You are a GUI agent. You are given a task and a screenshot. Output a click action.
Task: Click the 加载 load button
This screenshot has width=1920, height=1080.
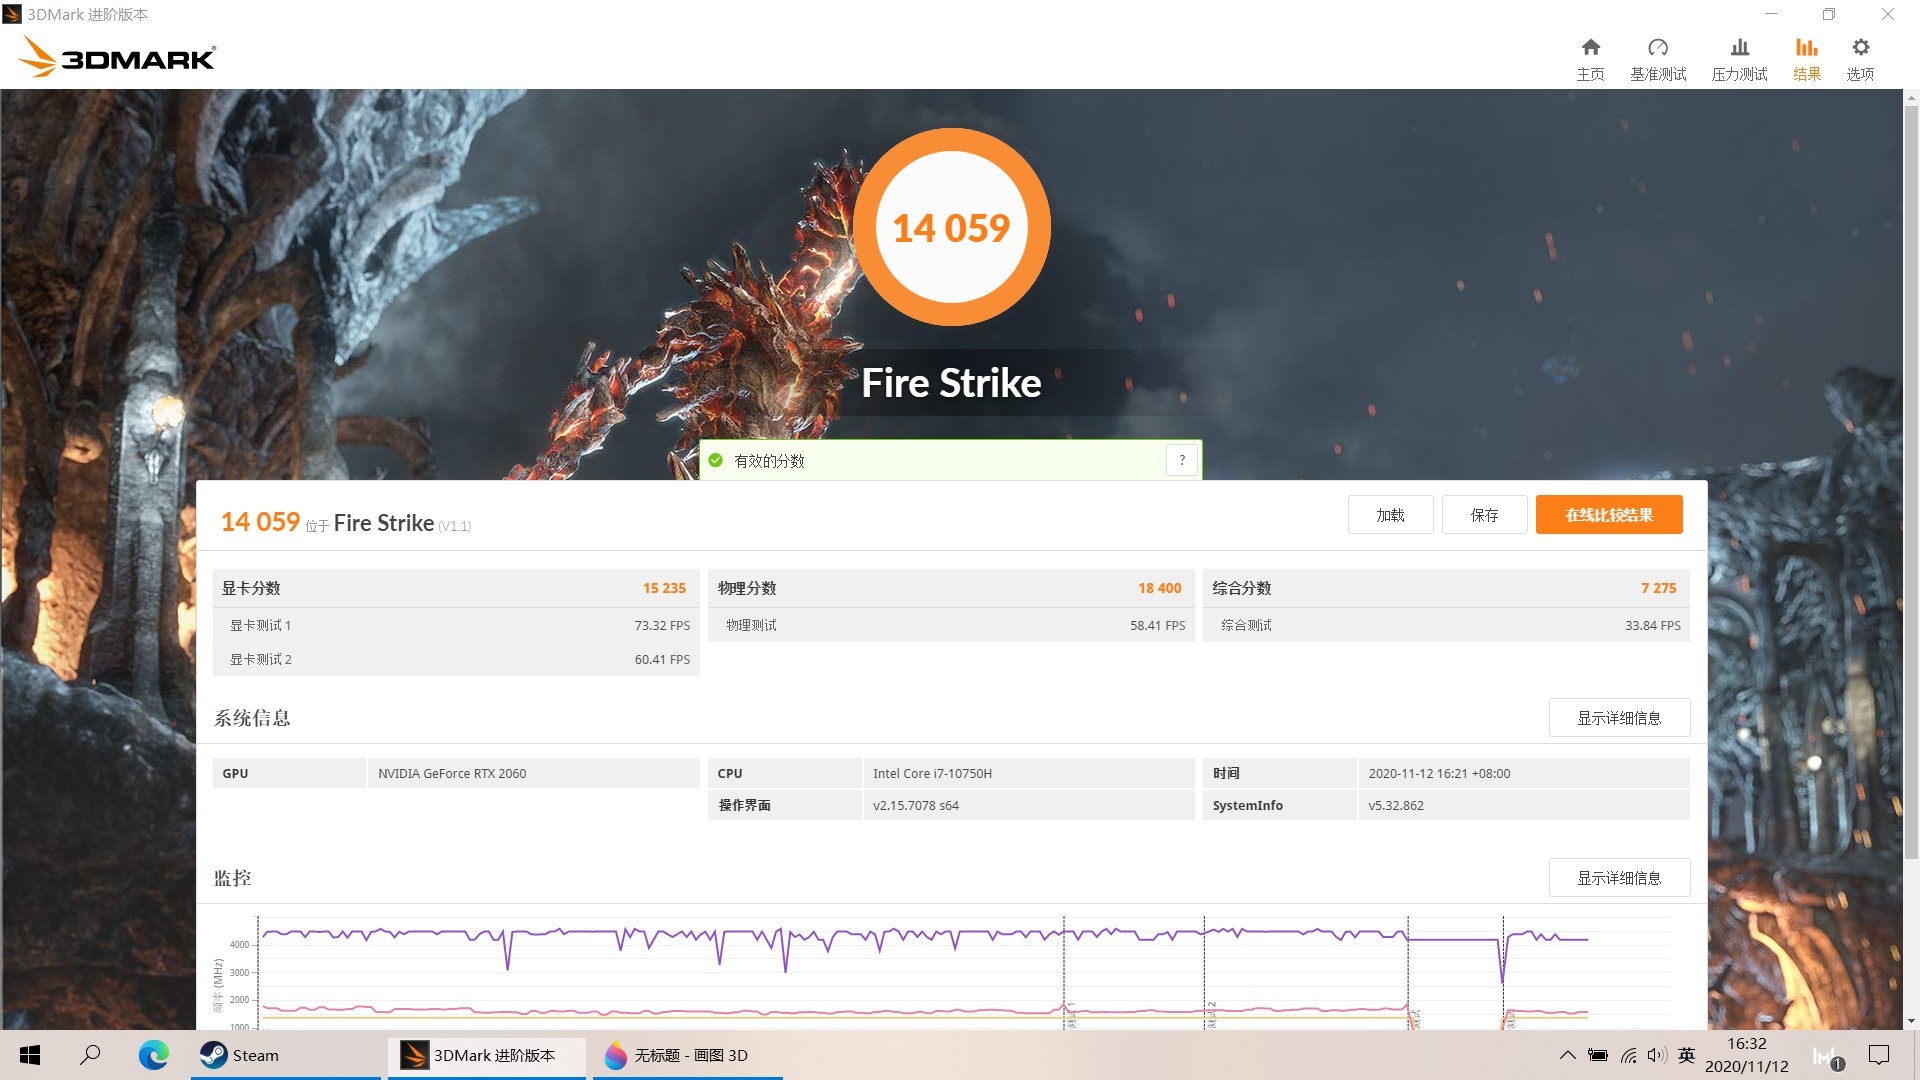pos(1390,515)
